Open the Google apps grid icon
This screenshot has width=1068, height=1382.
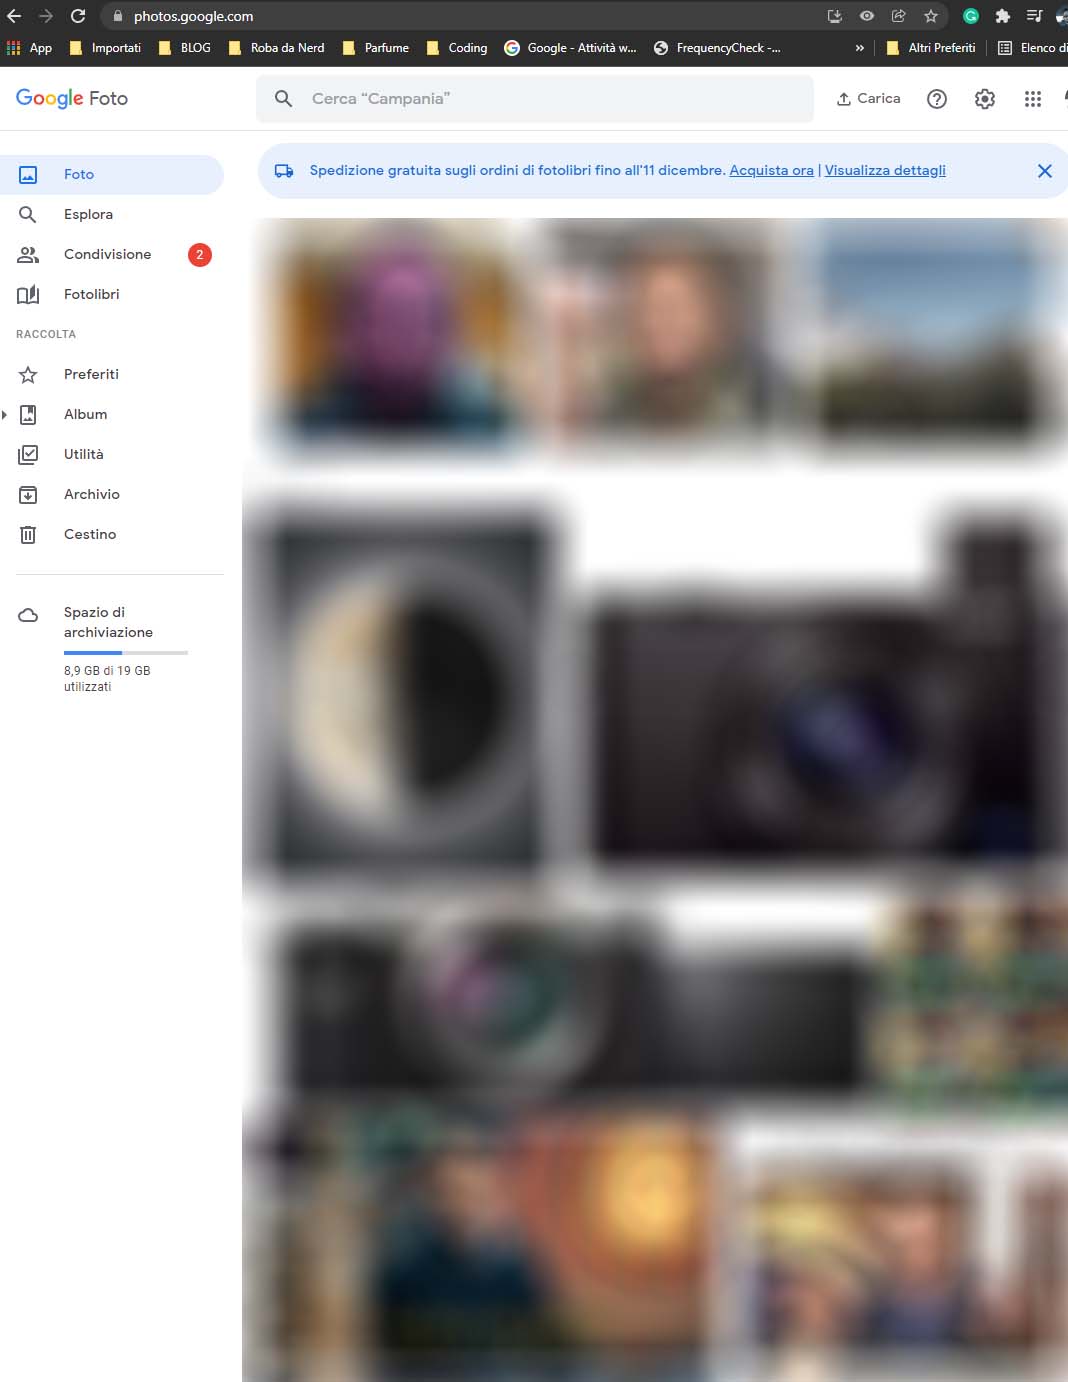1033,99
